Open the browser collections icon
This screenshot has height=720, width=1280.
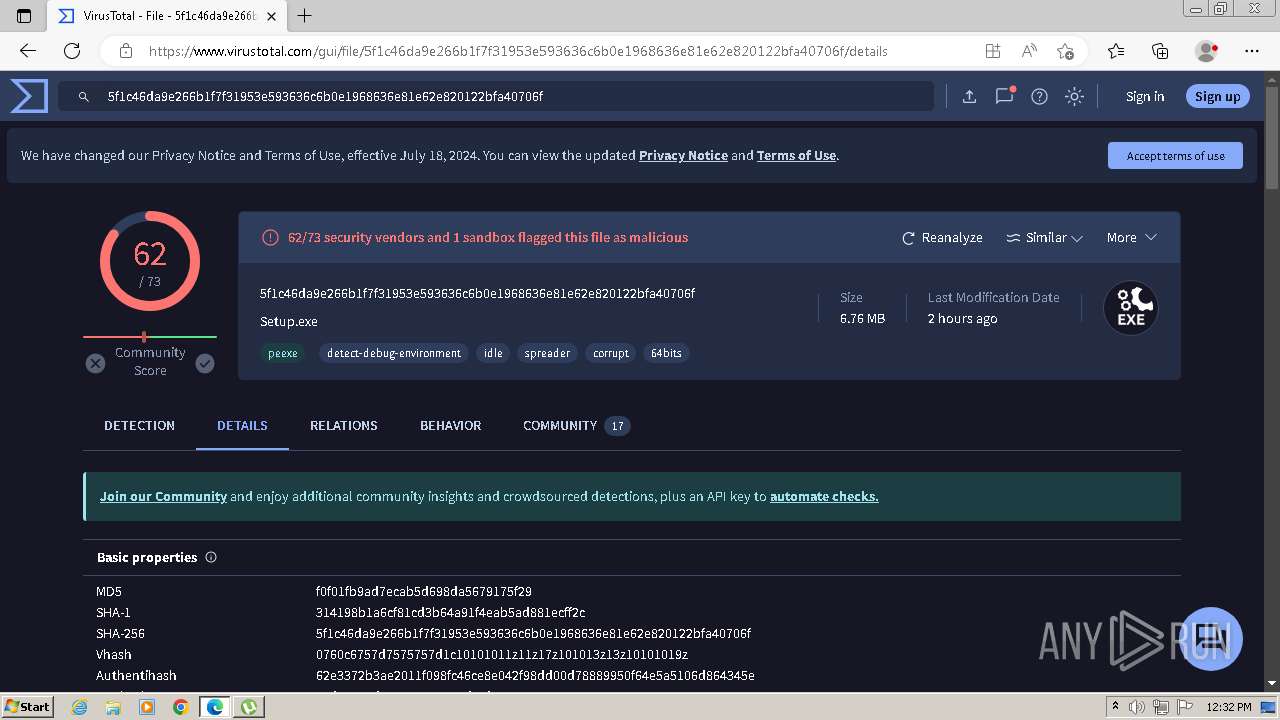(x=1160, y=51)
